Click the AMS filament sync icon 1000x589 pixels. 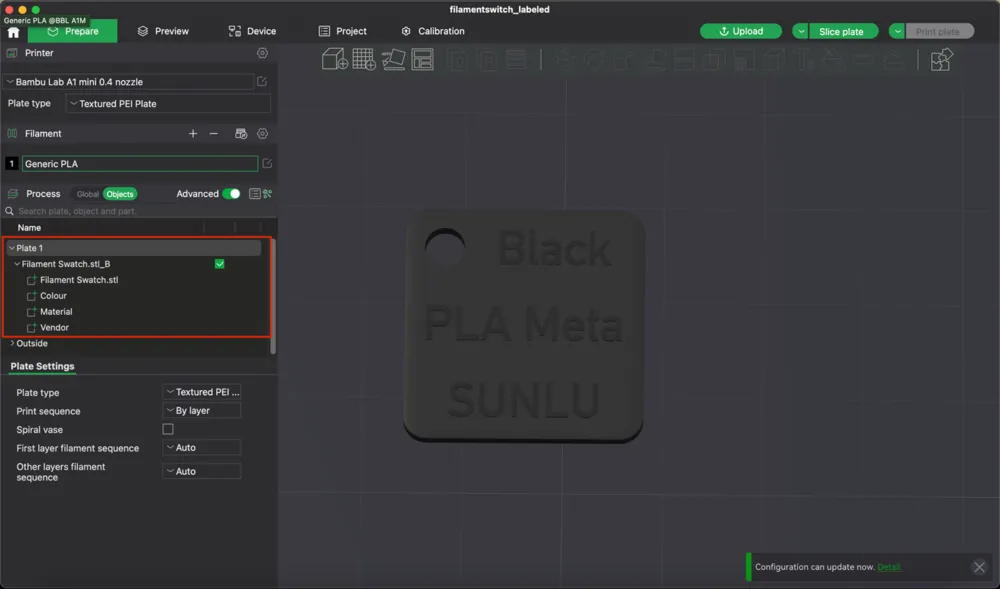pos(240,133)
